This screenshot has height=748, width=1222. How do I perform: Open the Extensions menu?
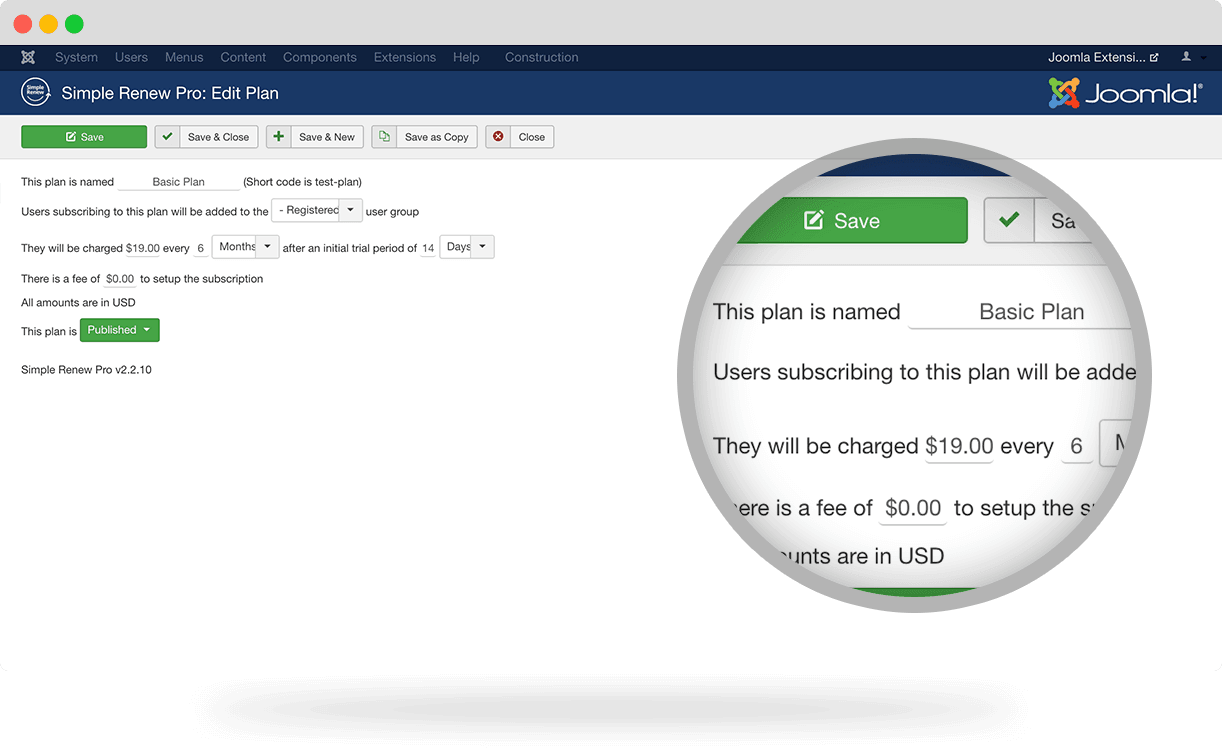[405, 57]
